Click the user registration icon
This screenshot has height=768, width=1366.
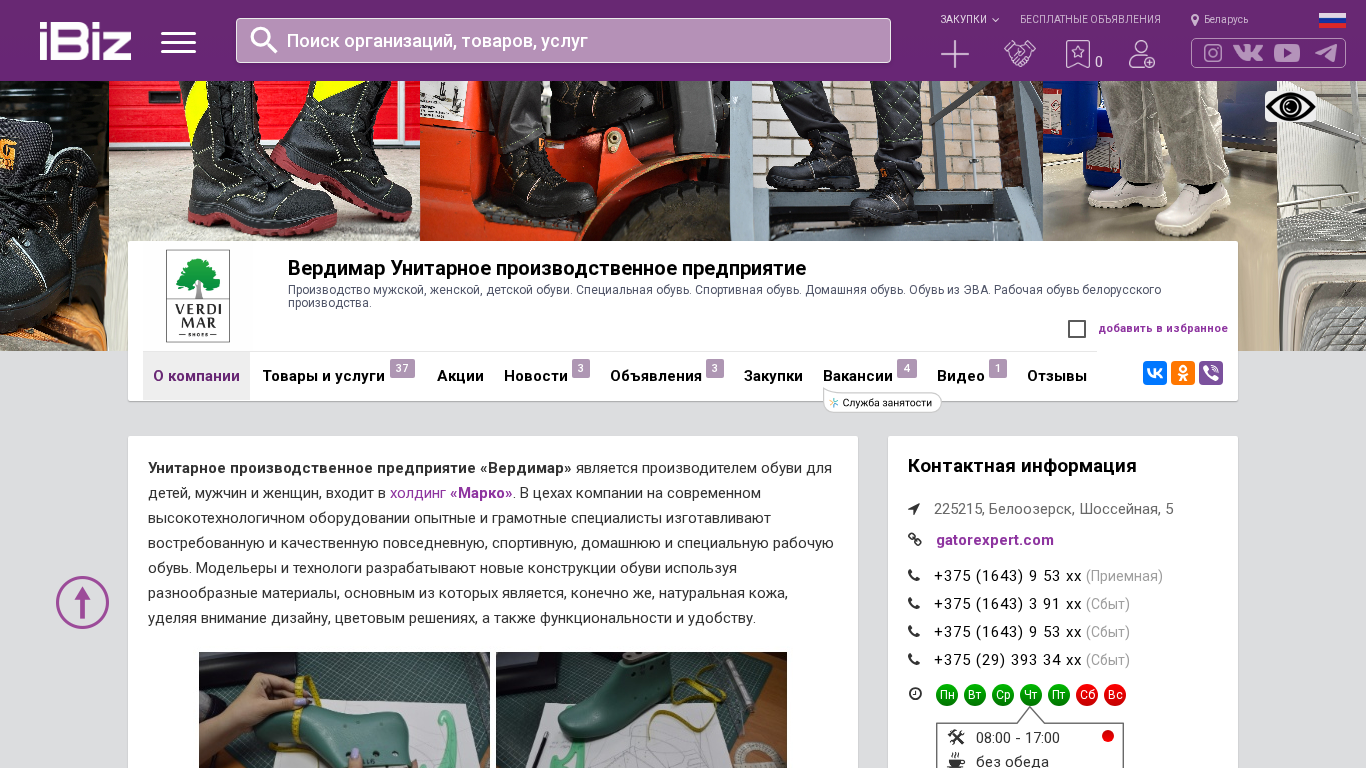(1141, 54)
